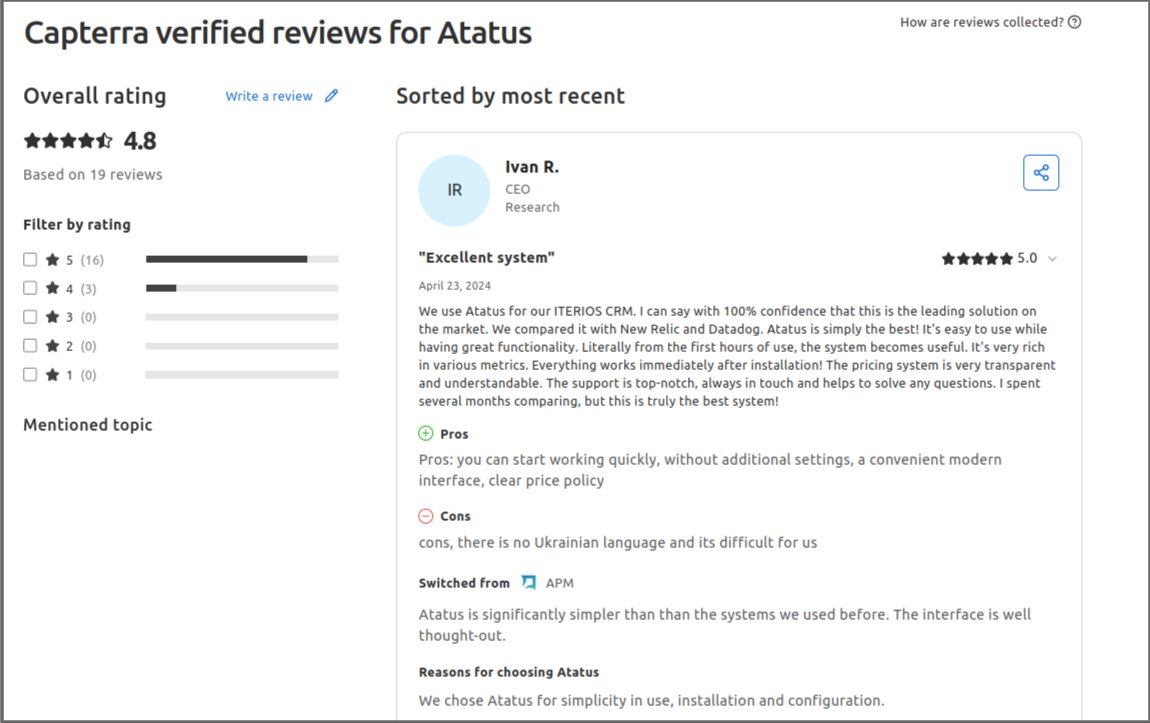The image size is (1150, 723).
Task: Click the green plus Pros icon
Action: (x=426, y=434)
